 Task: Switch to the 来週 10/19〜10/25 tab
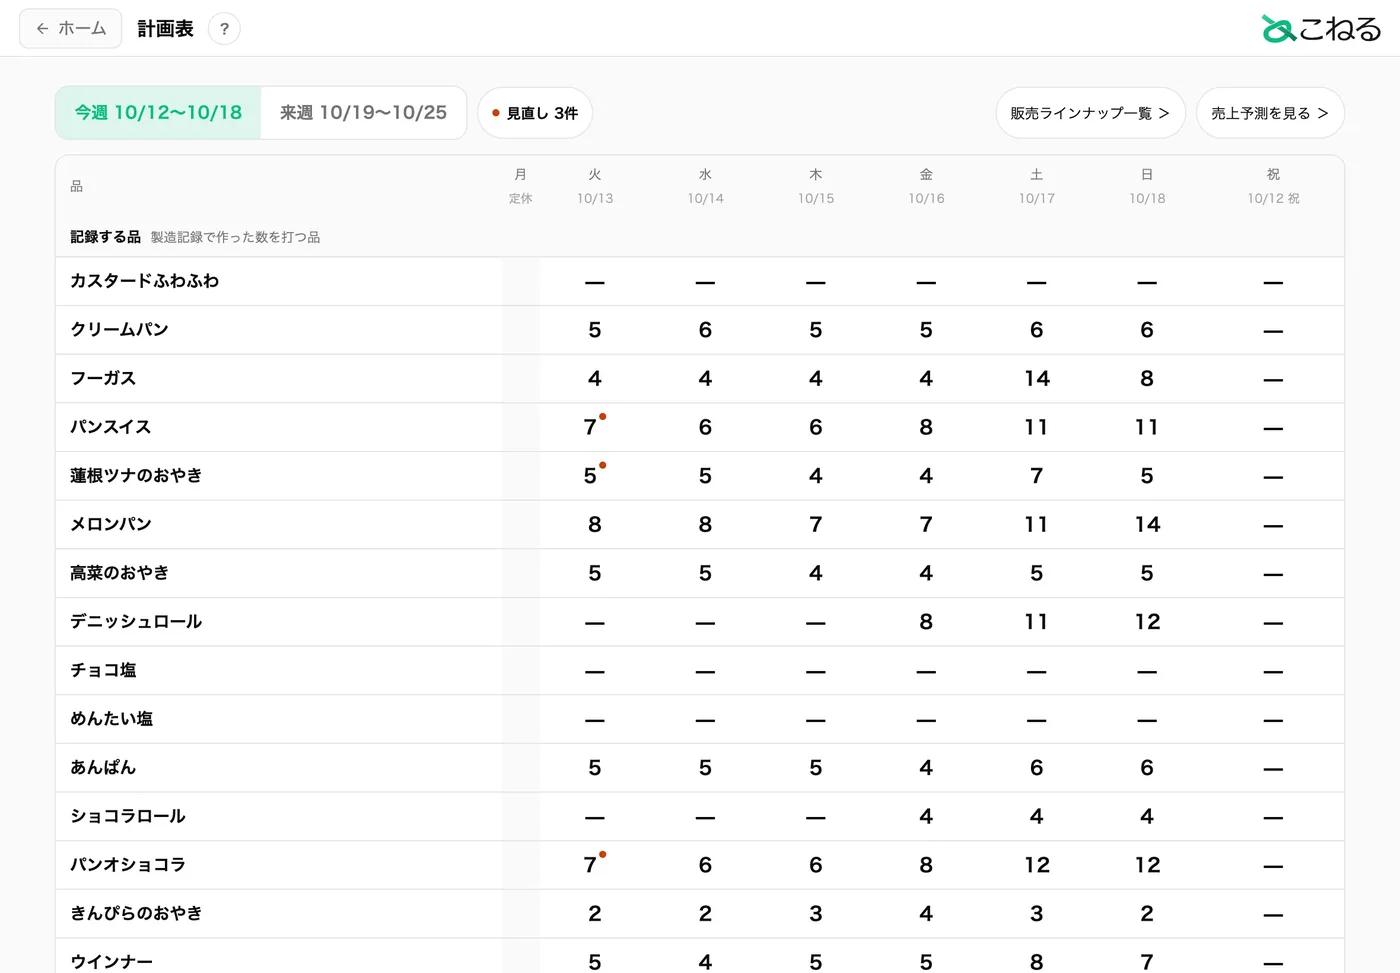click(x=363, y=113)
